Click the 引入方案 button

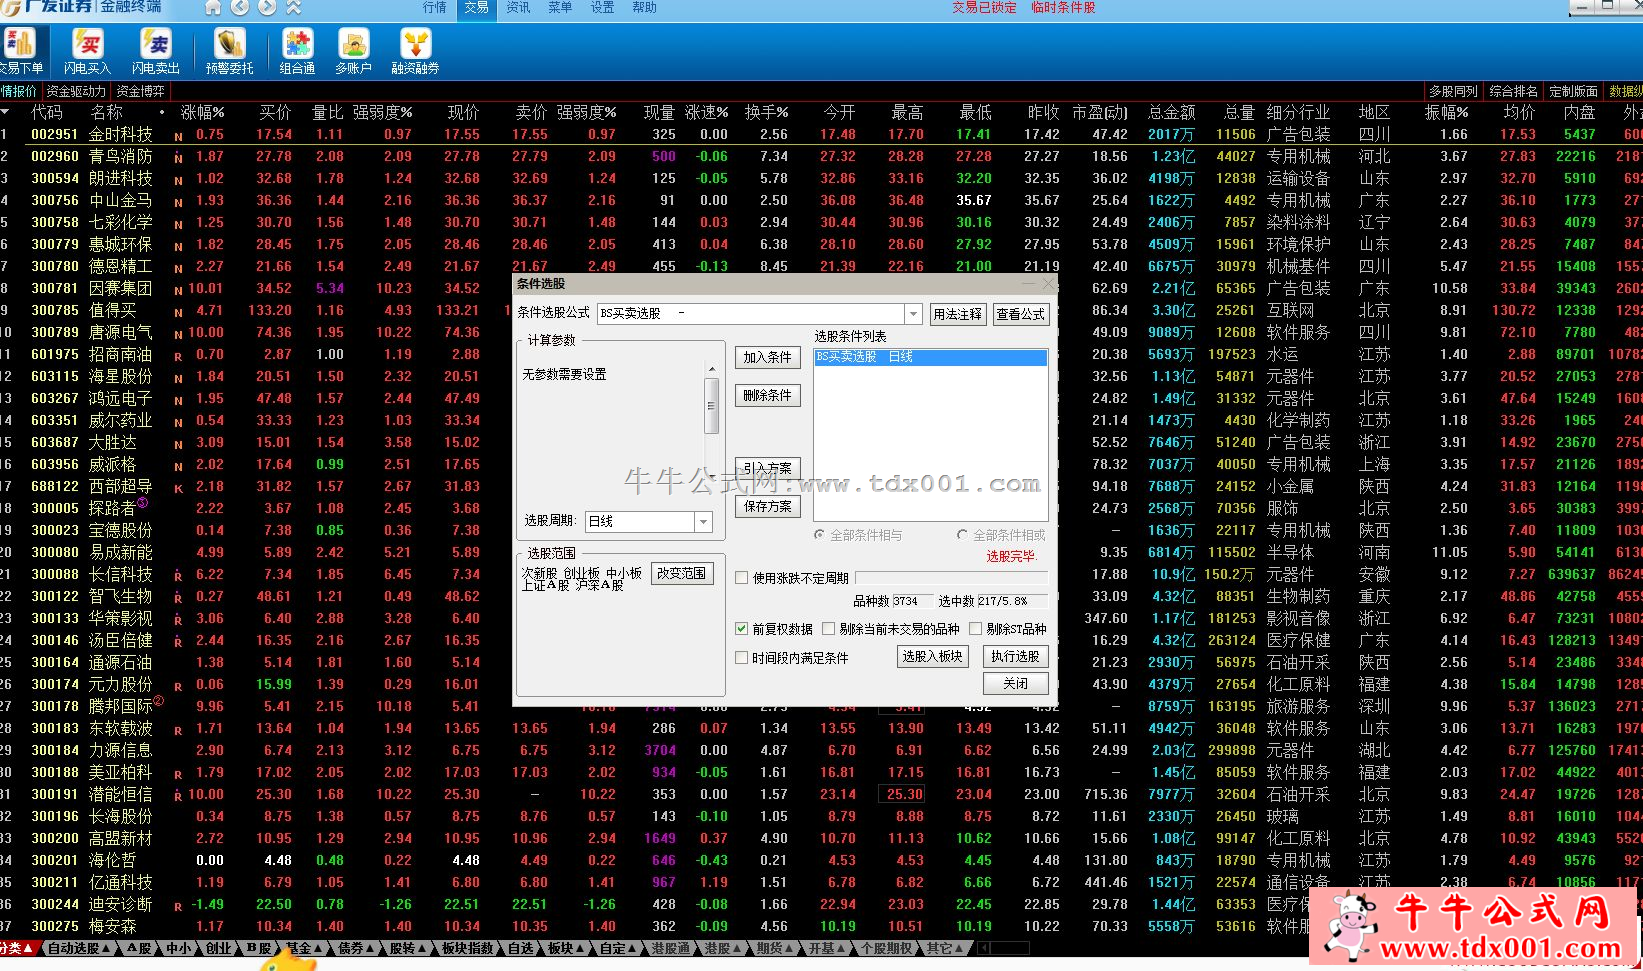767,468
